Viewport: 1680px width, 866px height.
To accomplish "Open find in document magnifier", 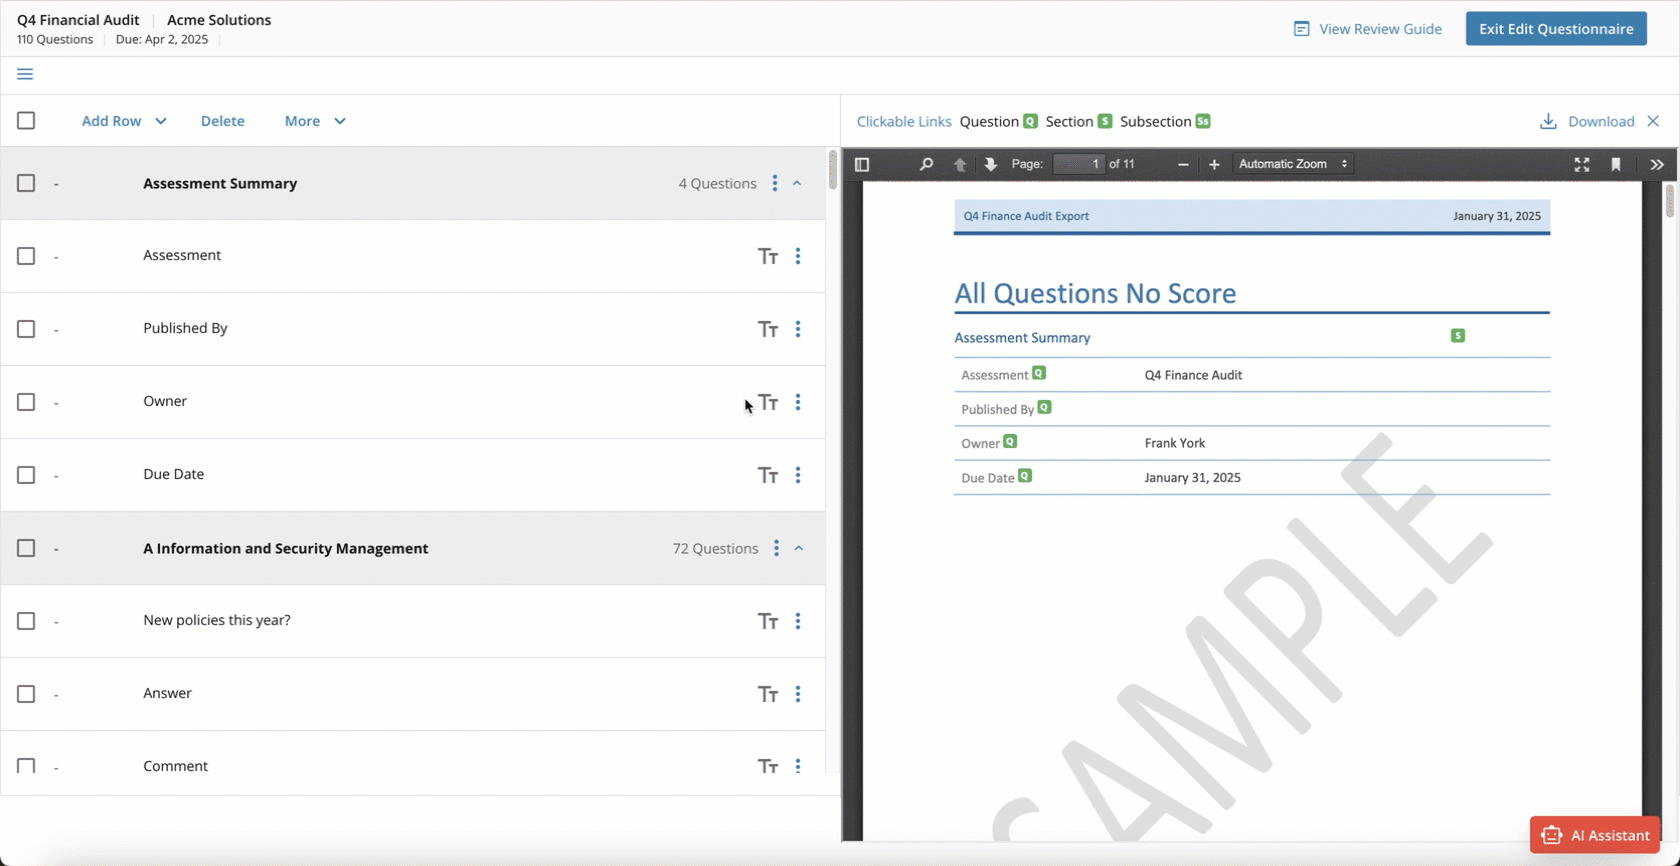I will pyautogui.click(x=926, y=164).
